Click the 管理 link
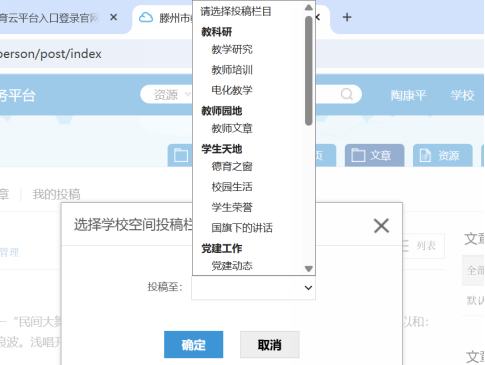The height and width of the screenshot is (365, 485). click(9, 252)
